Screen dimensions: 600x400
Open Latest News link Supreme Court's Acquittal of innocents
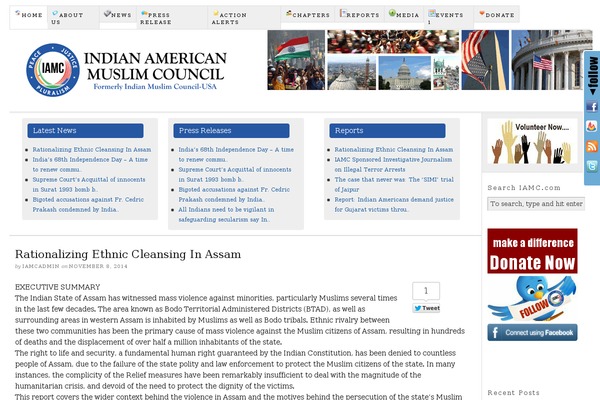(89, 184)
